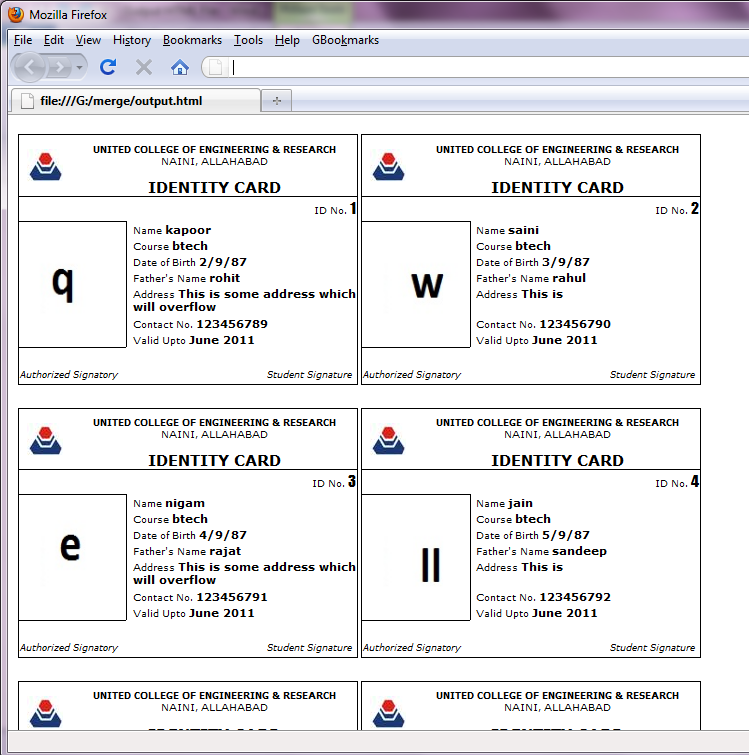Viewport: 749px width, 755px height.
Task: Click 'IDENTITY CARD' heading on kapoor's card
Action: click(x=214, y=187)
